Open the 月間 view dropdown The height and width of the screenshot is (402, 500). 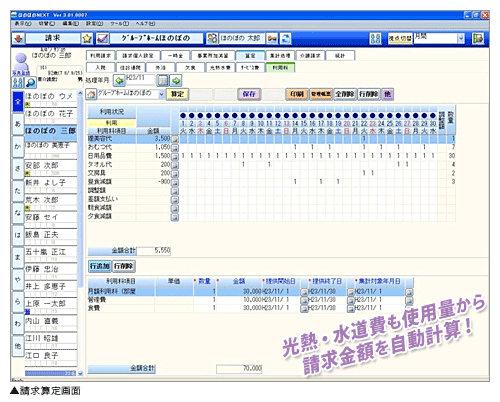pos(461,39)
